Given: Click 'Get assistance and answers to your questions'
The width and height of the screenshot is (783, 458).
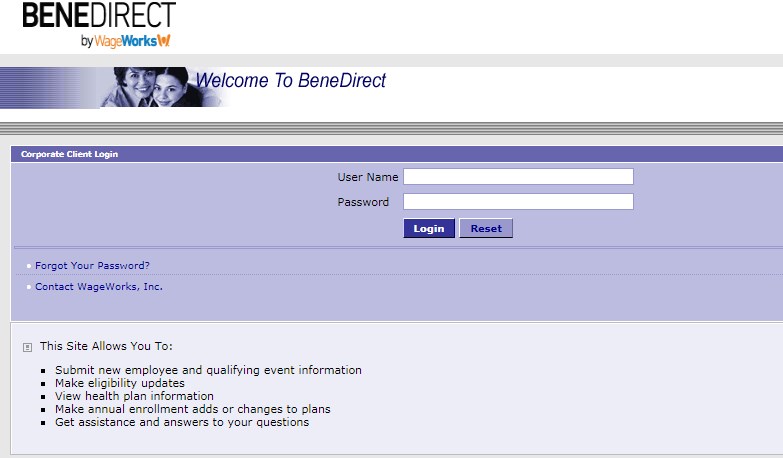Looking at the screenshot, I should 182,422.
